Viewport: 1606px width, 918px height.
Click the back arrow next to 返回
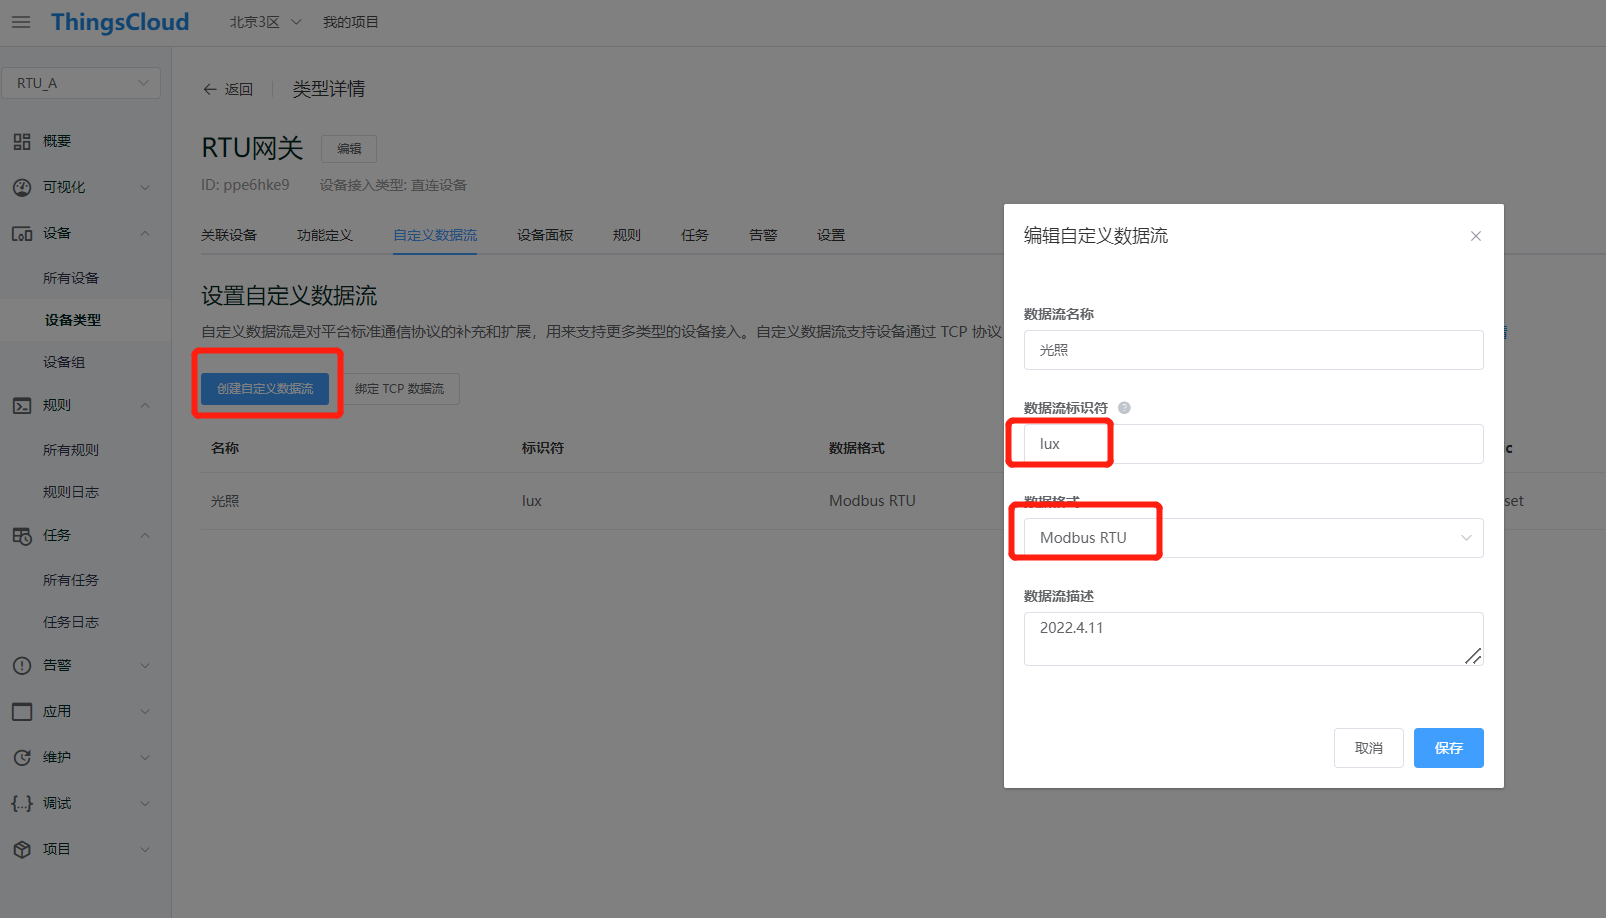click(209, 89)
